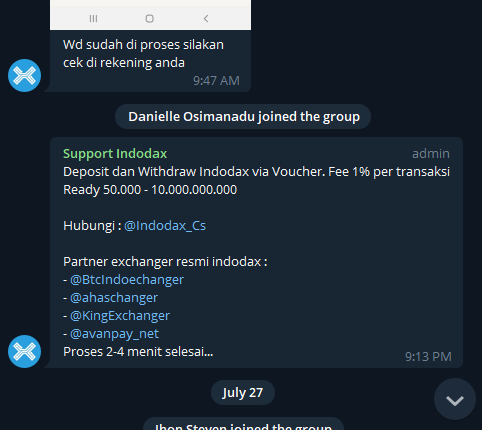
Task: Click the Danielle Osimanadu joined notice
Action: 243,117
